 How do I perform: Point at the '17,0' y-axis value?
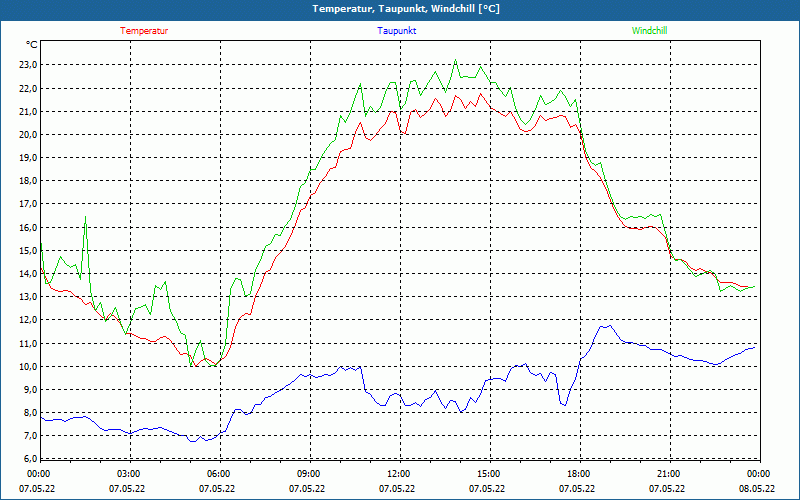(28, 204)
